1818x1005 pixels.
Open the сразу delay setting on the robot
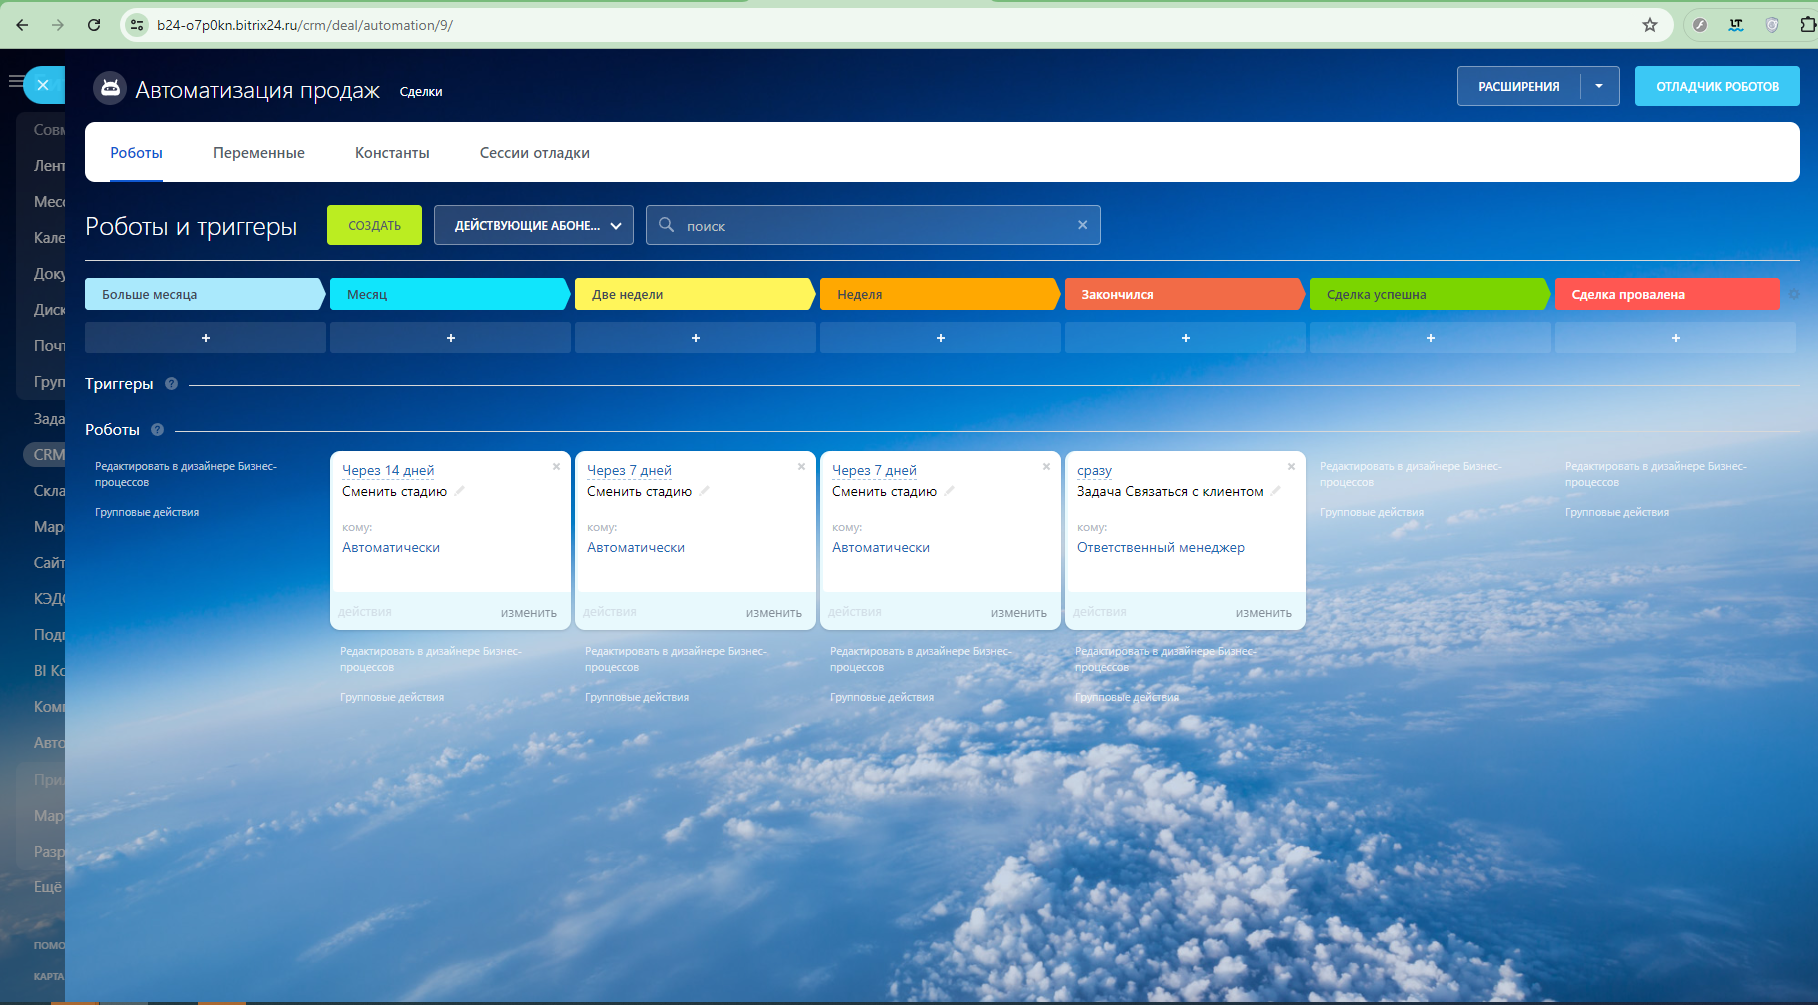(x=1094, y=470)
